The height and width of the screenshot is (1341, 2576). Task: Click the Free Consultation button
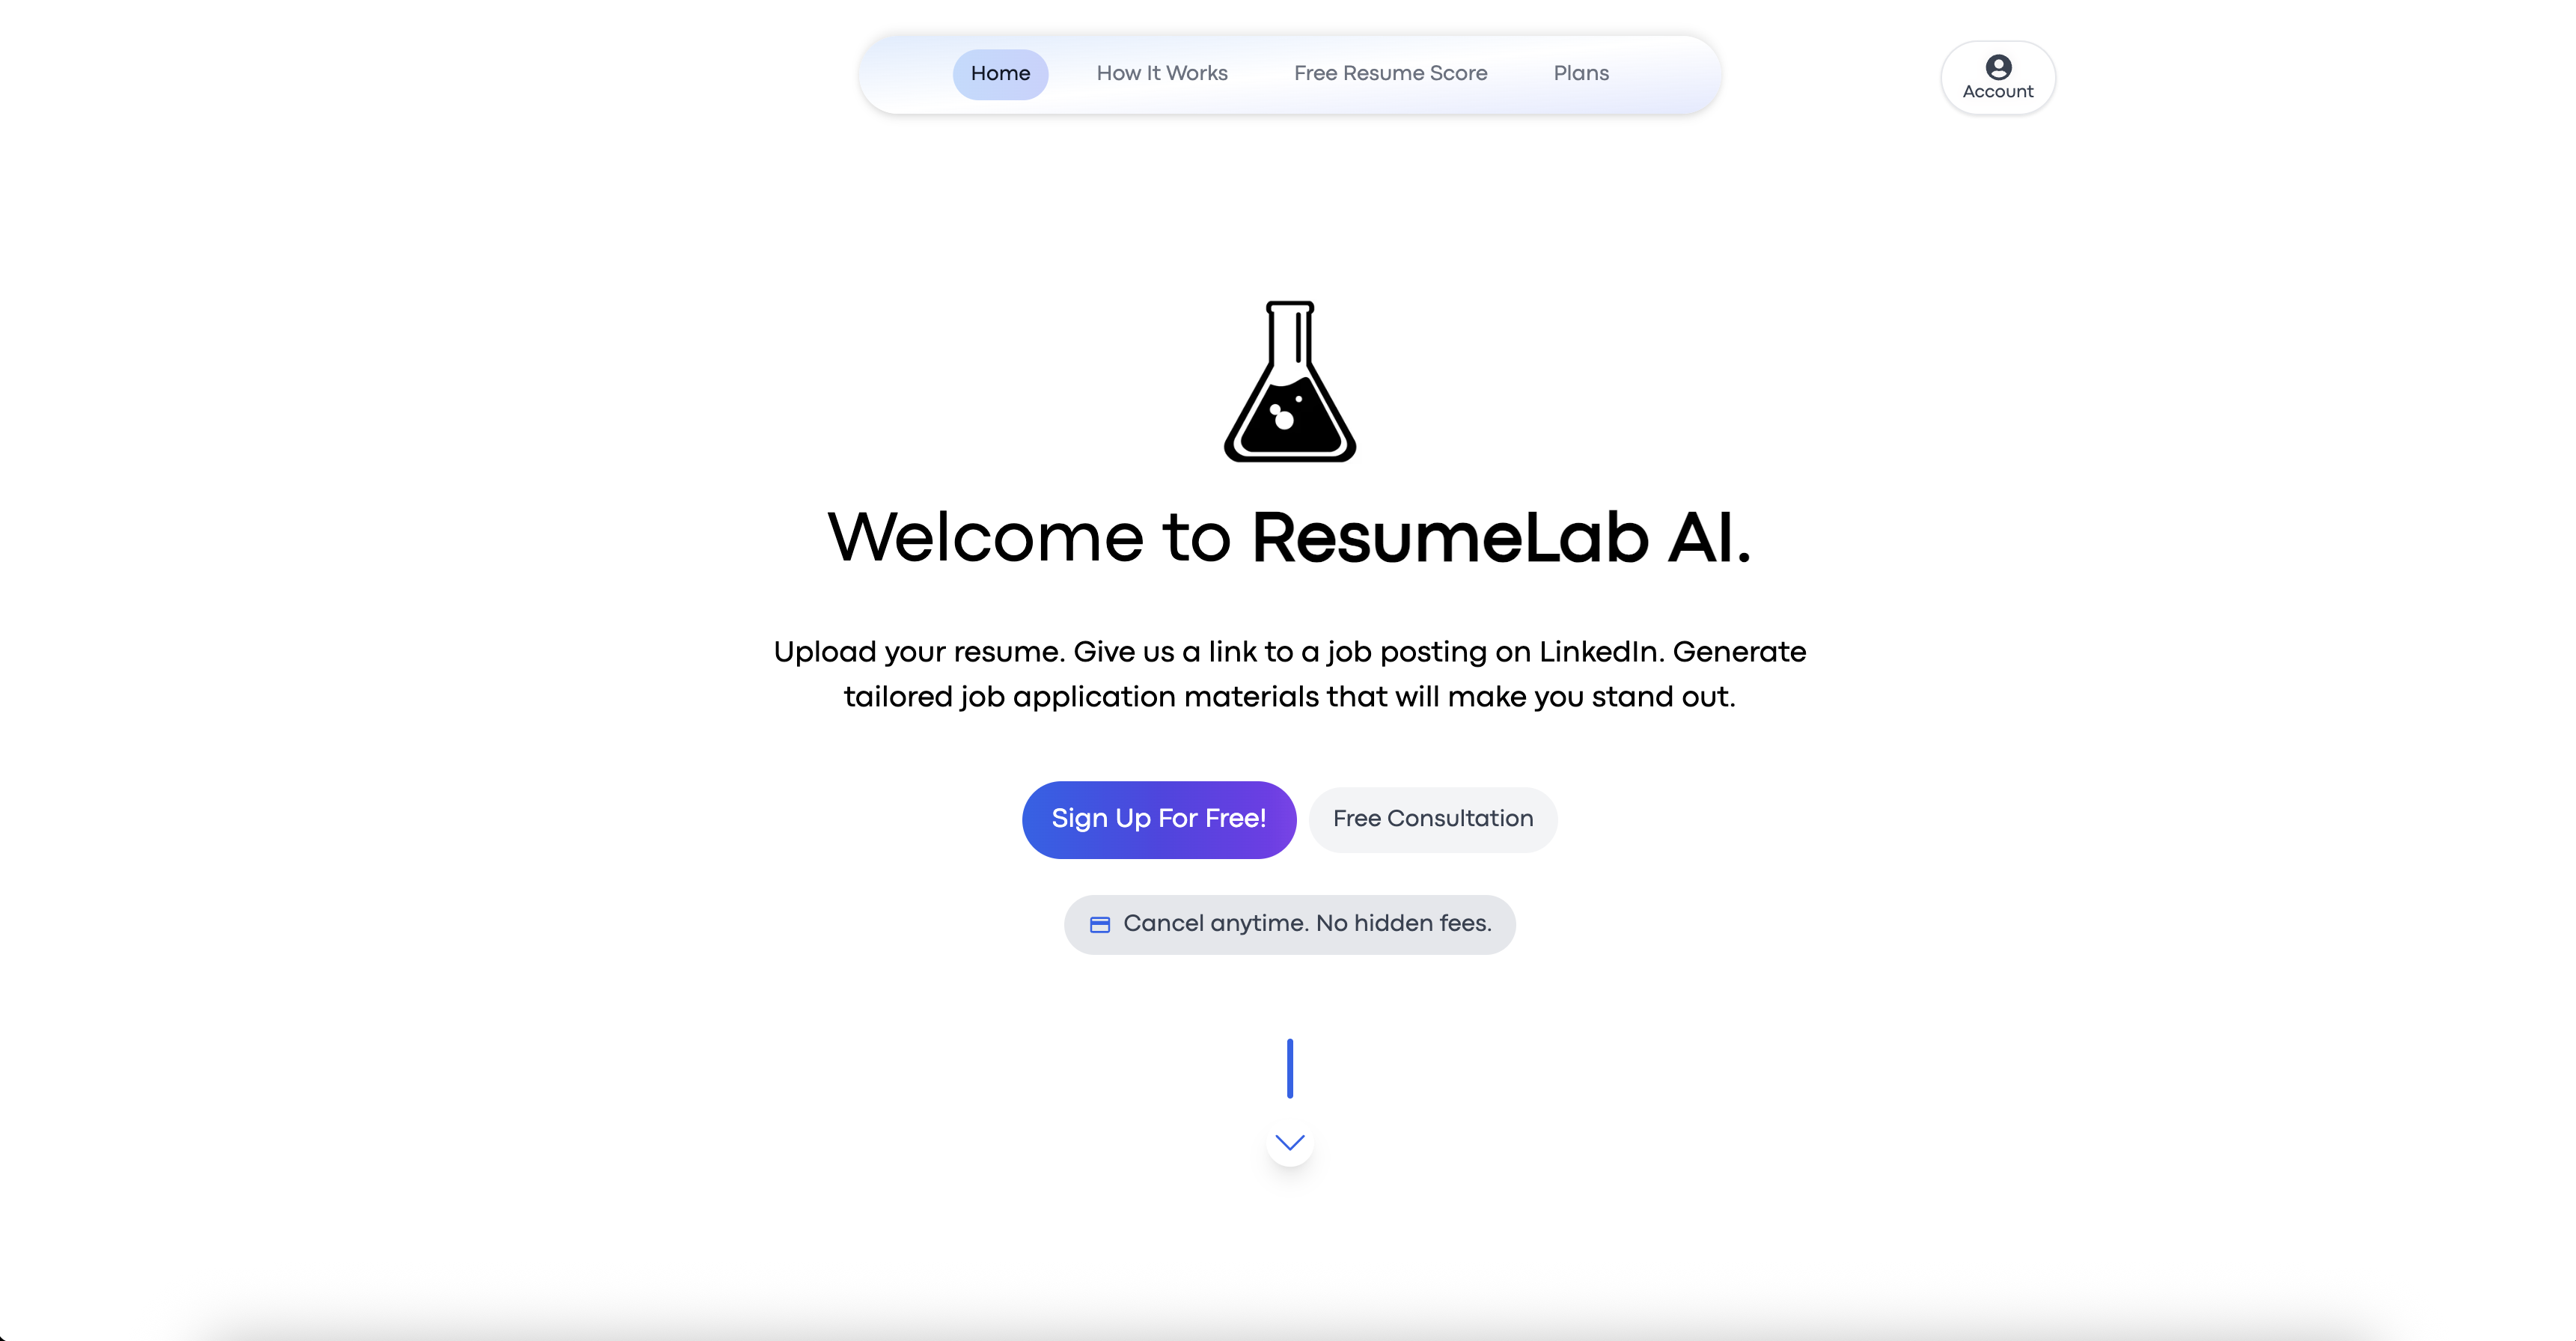coord(1433,819)
